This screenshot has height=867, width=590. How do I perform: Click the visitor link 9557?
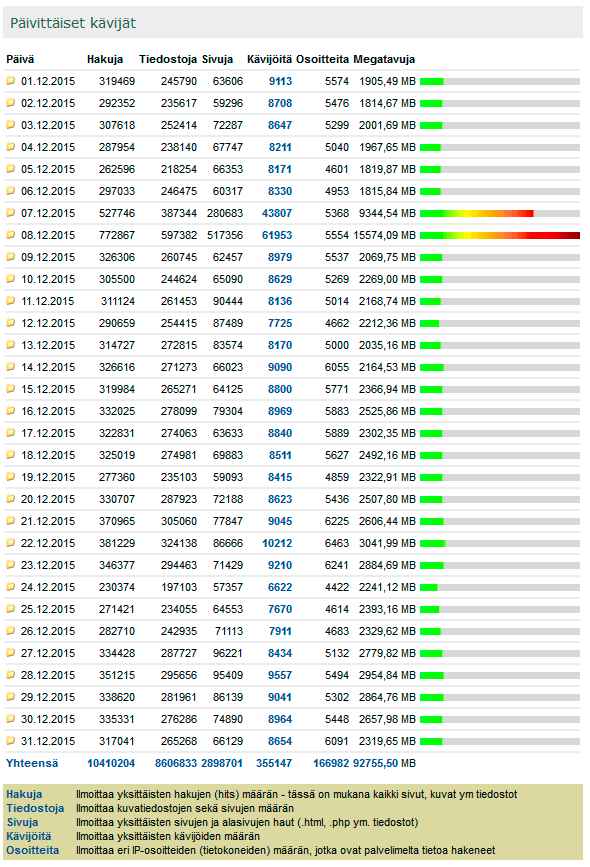(x=280, y=675)
